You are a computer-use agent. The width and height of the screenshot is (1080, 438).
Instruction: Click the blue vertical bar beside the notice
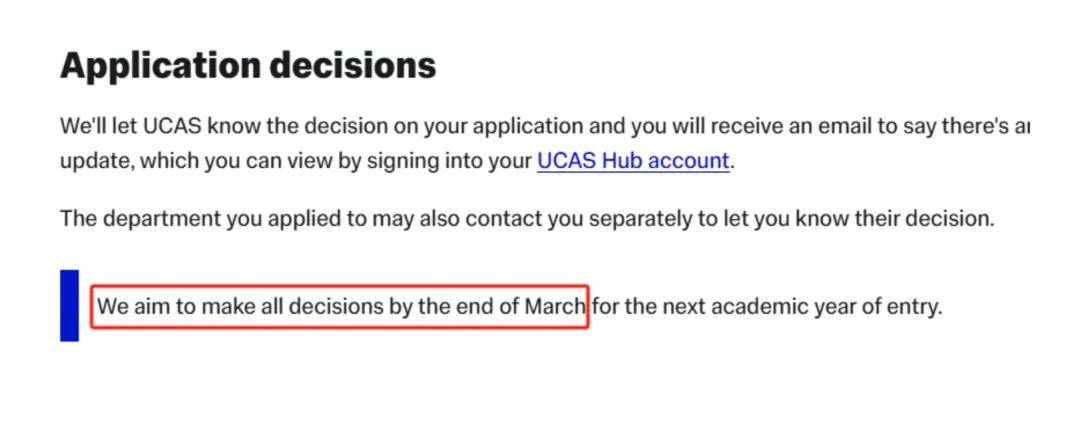[x=70, y=306]
